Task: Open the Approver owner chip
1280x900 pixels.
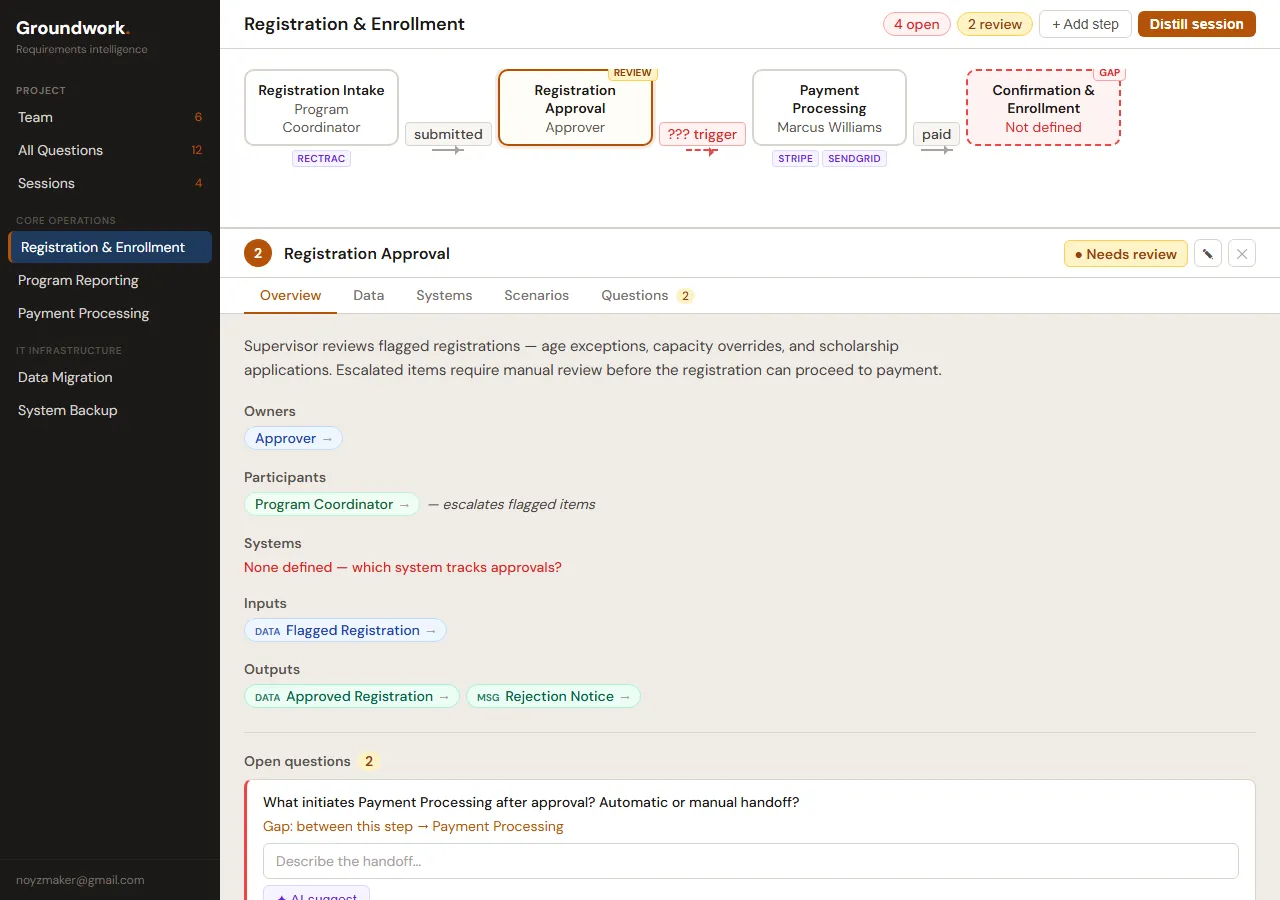Action: point(293,438)
